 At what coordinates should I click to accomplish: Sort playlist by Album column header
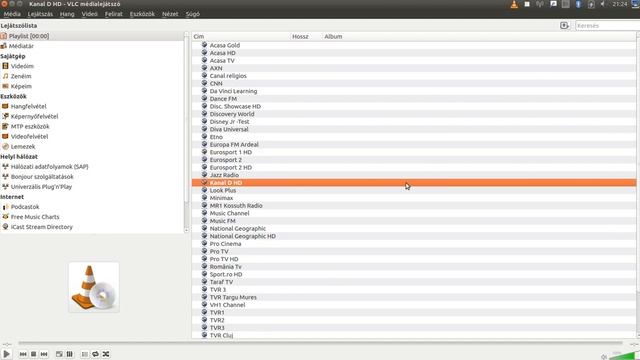click(479, 36)
